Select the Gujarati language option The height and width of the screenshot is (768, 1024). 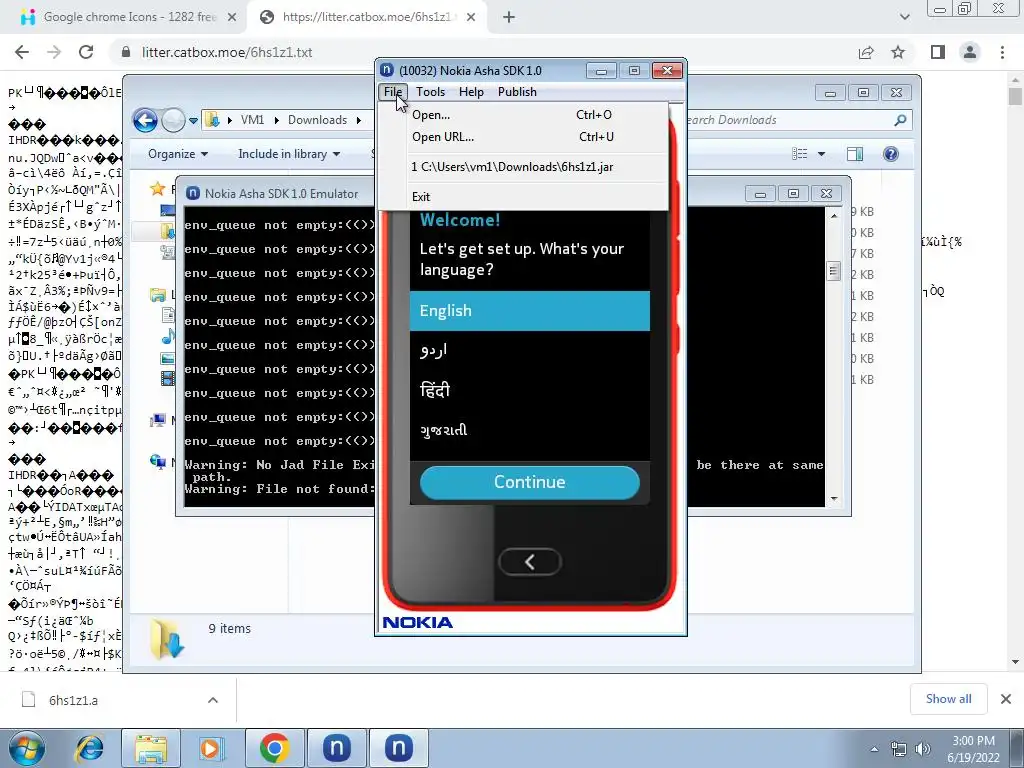(x=530, y=430)
